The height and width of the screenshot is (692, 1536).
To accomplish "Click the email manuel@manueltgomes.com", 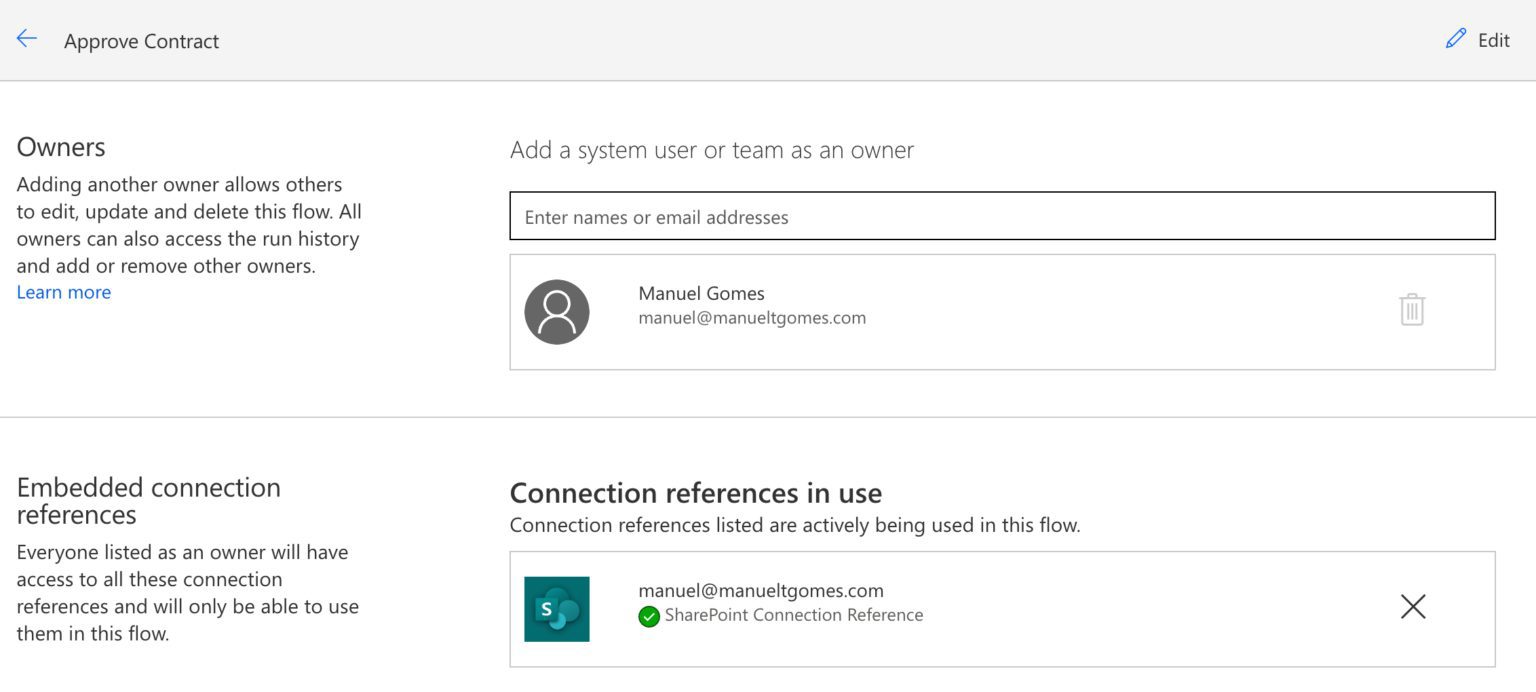I will (753, 317).
